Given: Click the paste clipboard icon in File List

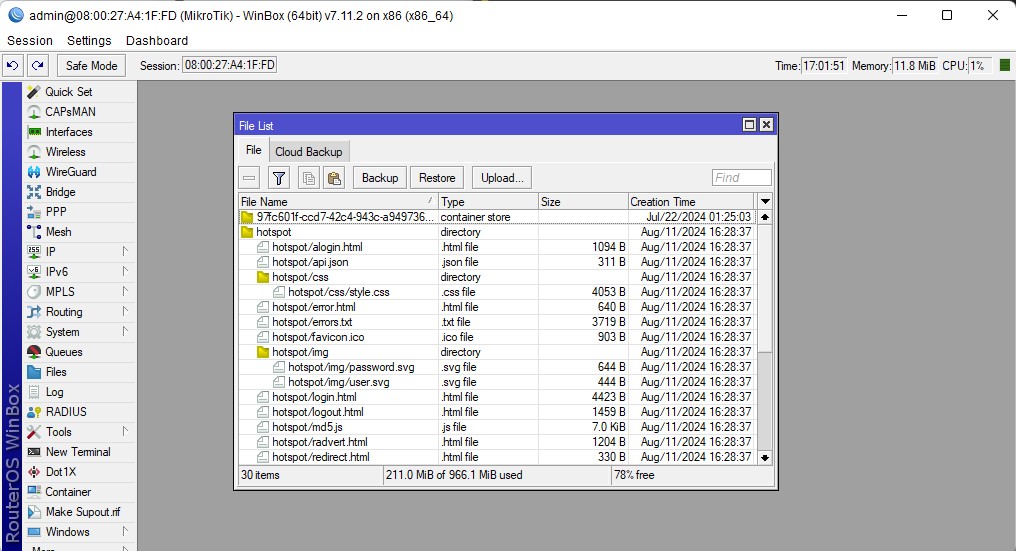Looking at the screenshot, I should [334, 178].
